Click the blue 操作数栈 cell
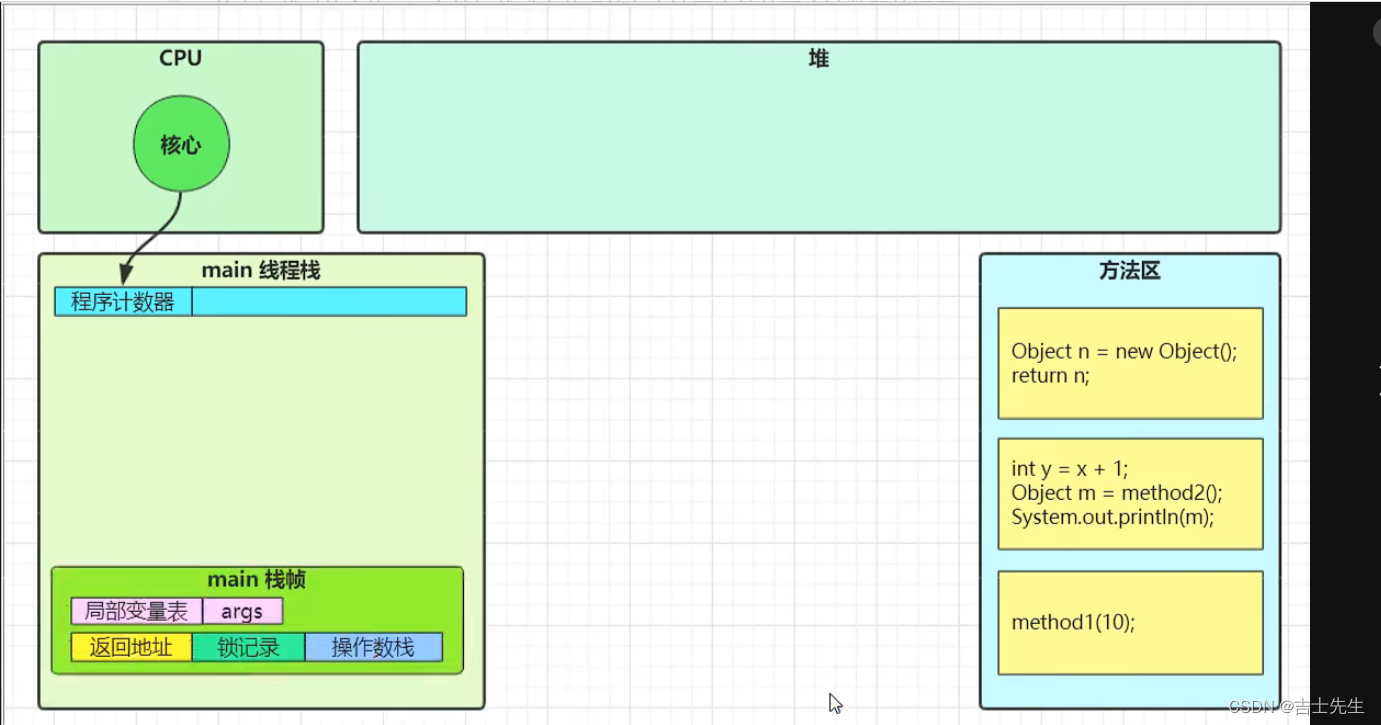 pos(373,647)
